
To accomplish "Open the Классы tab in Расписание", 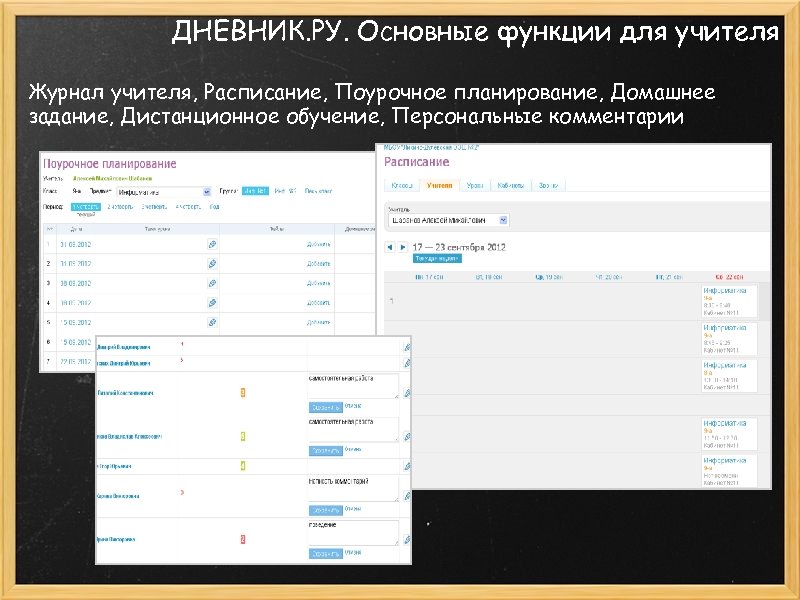I will click(402, 186).
